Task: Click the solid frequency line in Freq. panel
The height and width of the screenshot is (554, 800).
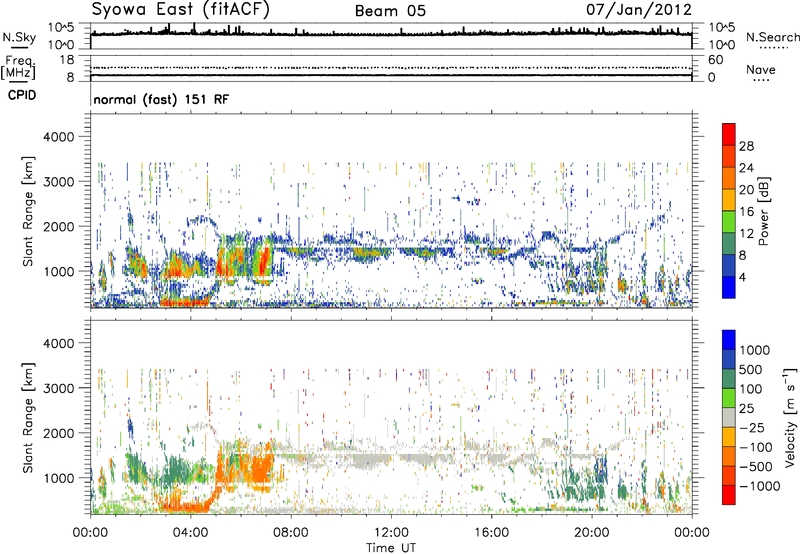Action: pos(391,75)
